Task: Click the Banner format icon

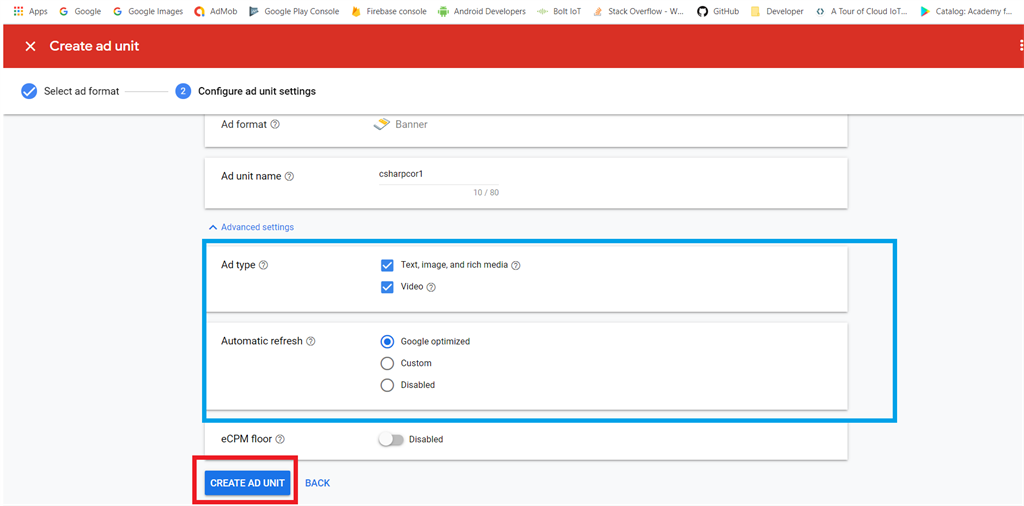Action: coord(381,124)
